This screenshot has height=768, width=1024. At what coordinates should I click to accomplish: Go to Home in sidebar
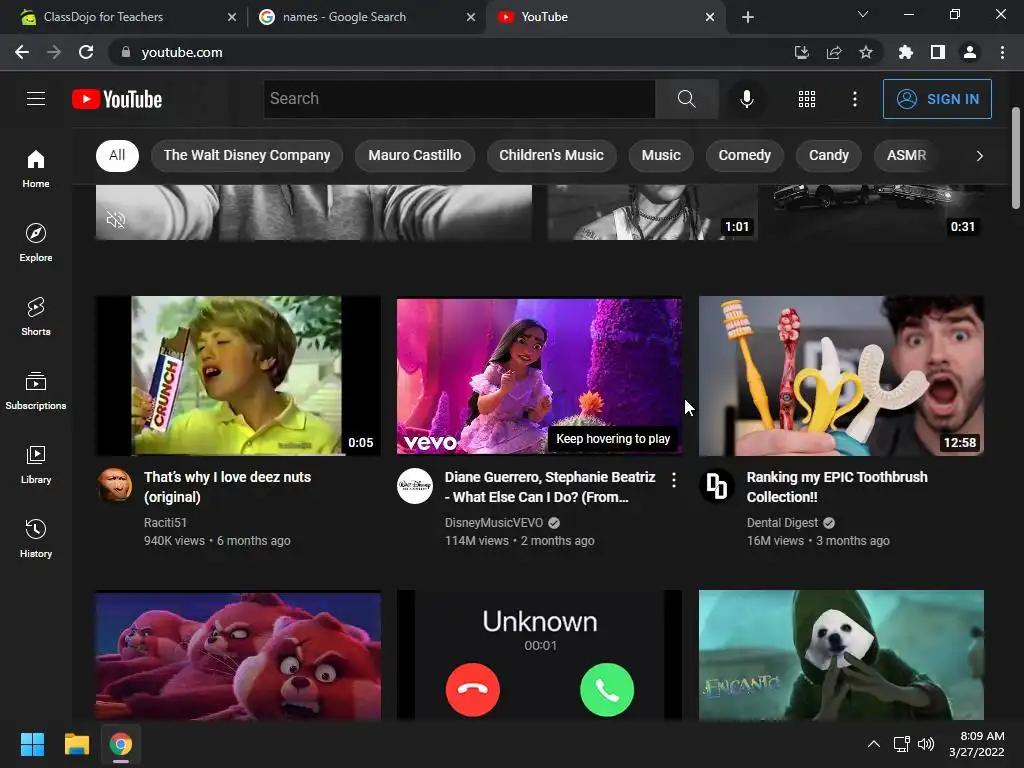[x=36, y=168]
